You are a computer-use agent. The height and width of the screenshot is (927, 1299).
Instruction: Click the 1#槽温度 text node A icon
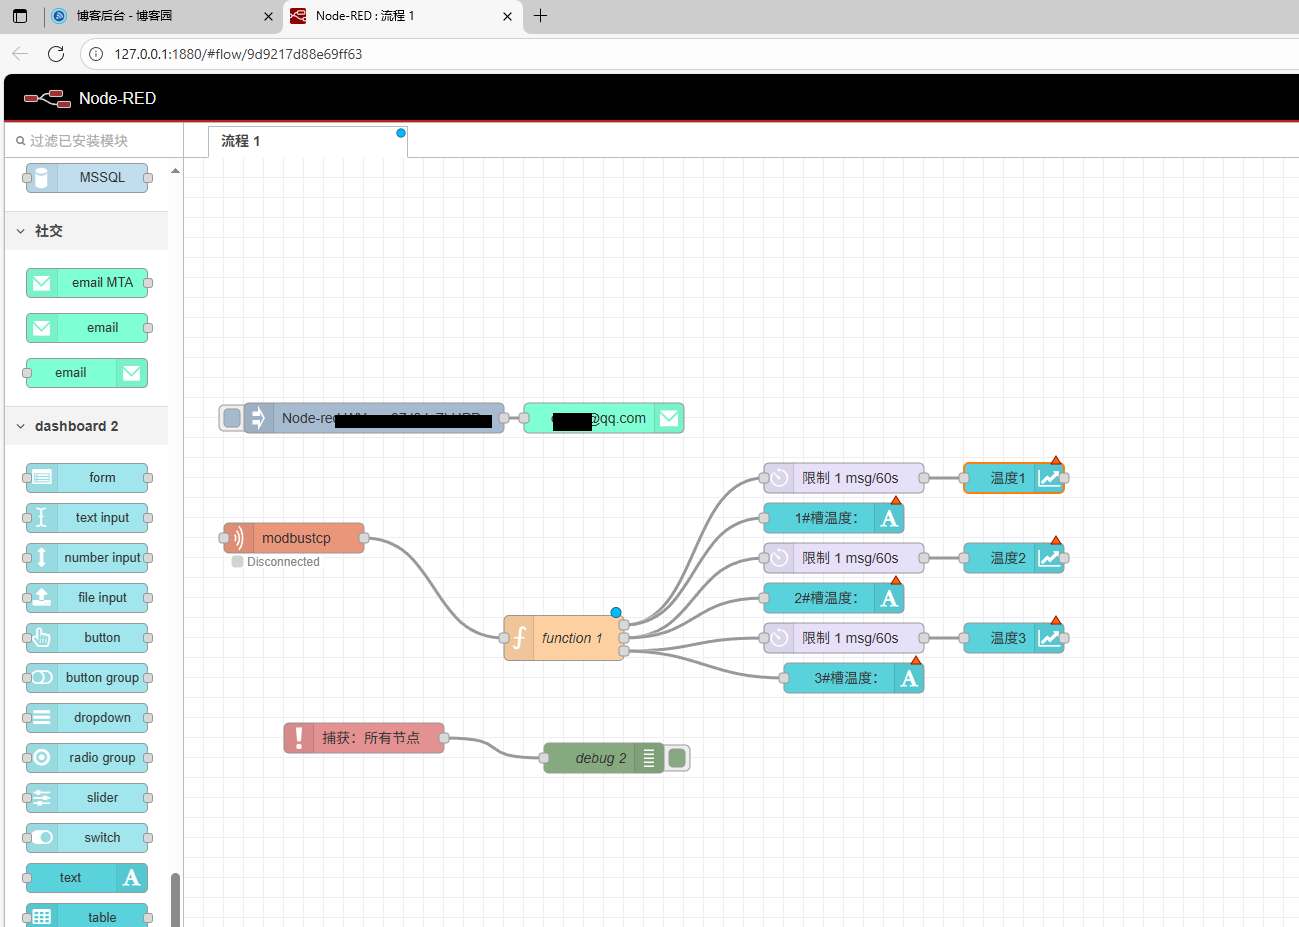889,518
